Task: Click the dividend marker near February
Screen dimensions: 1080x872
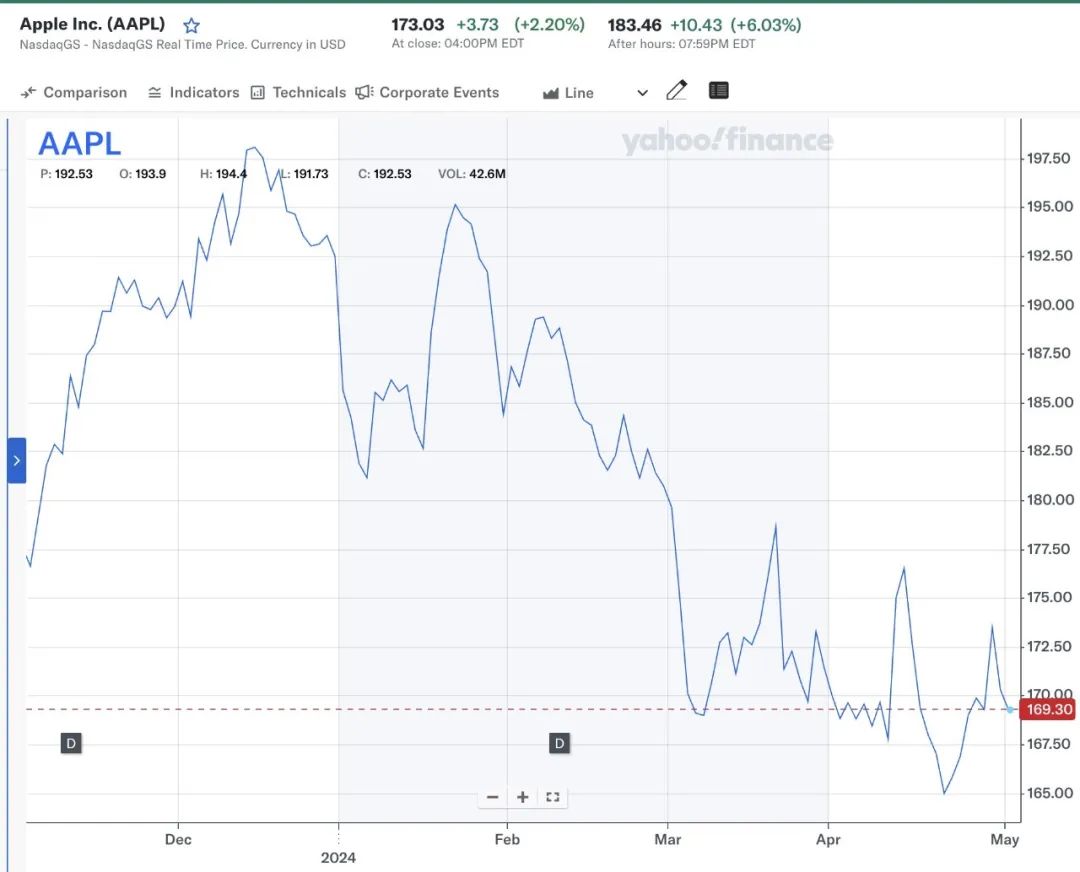Action: (559, 743)
